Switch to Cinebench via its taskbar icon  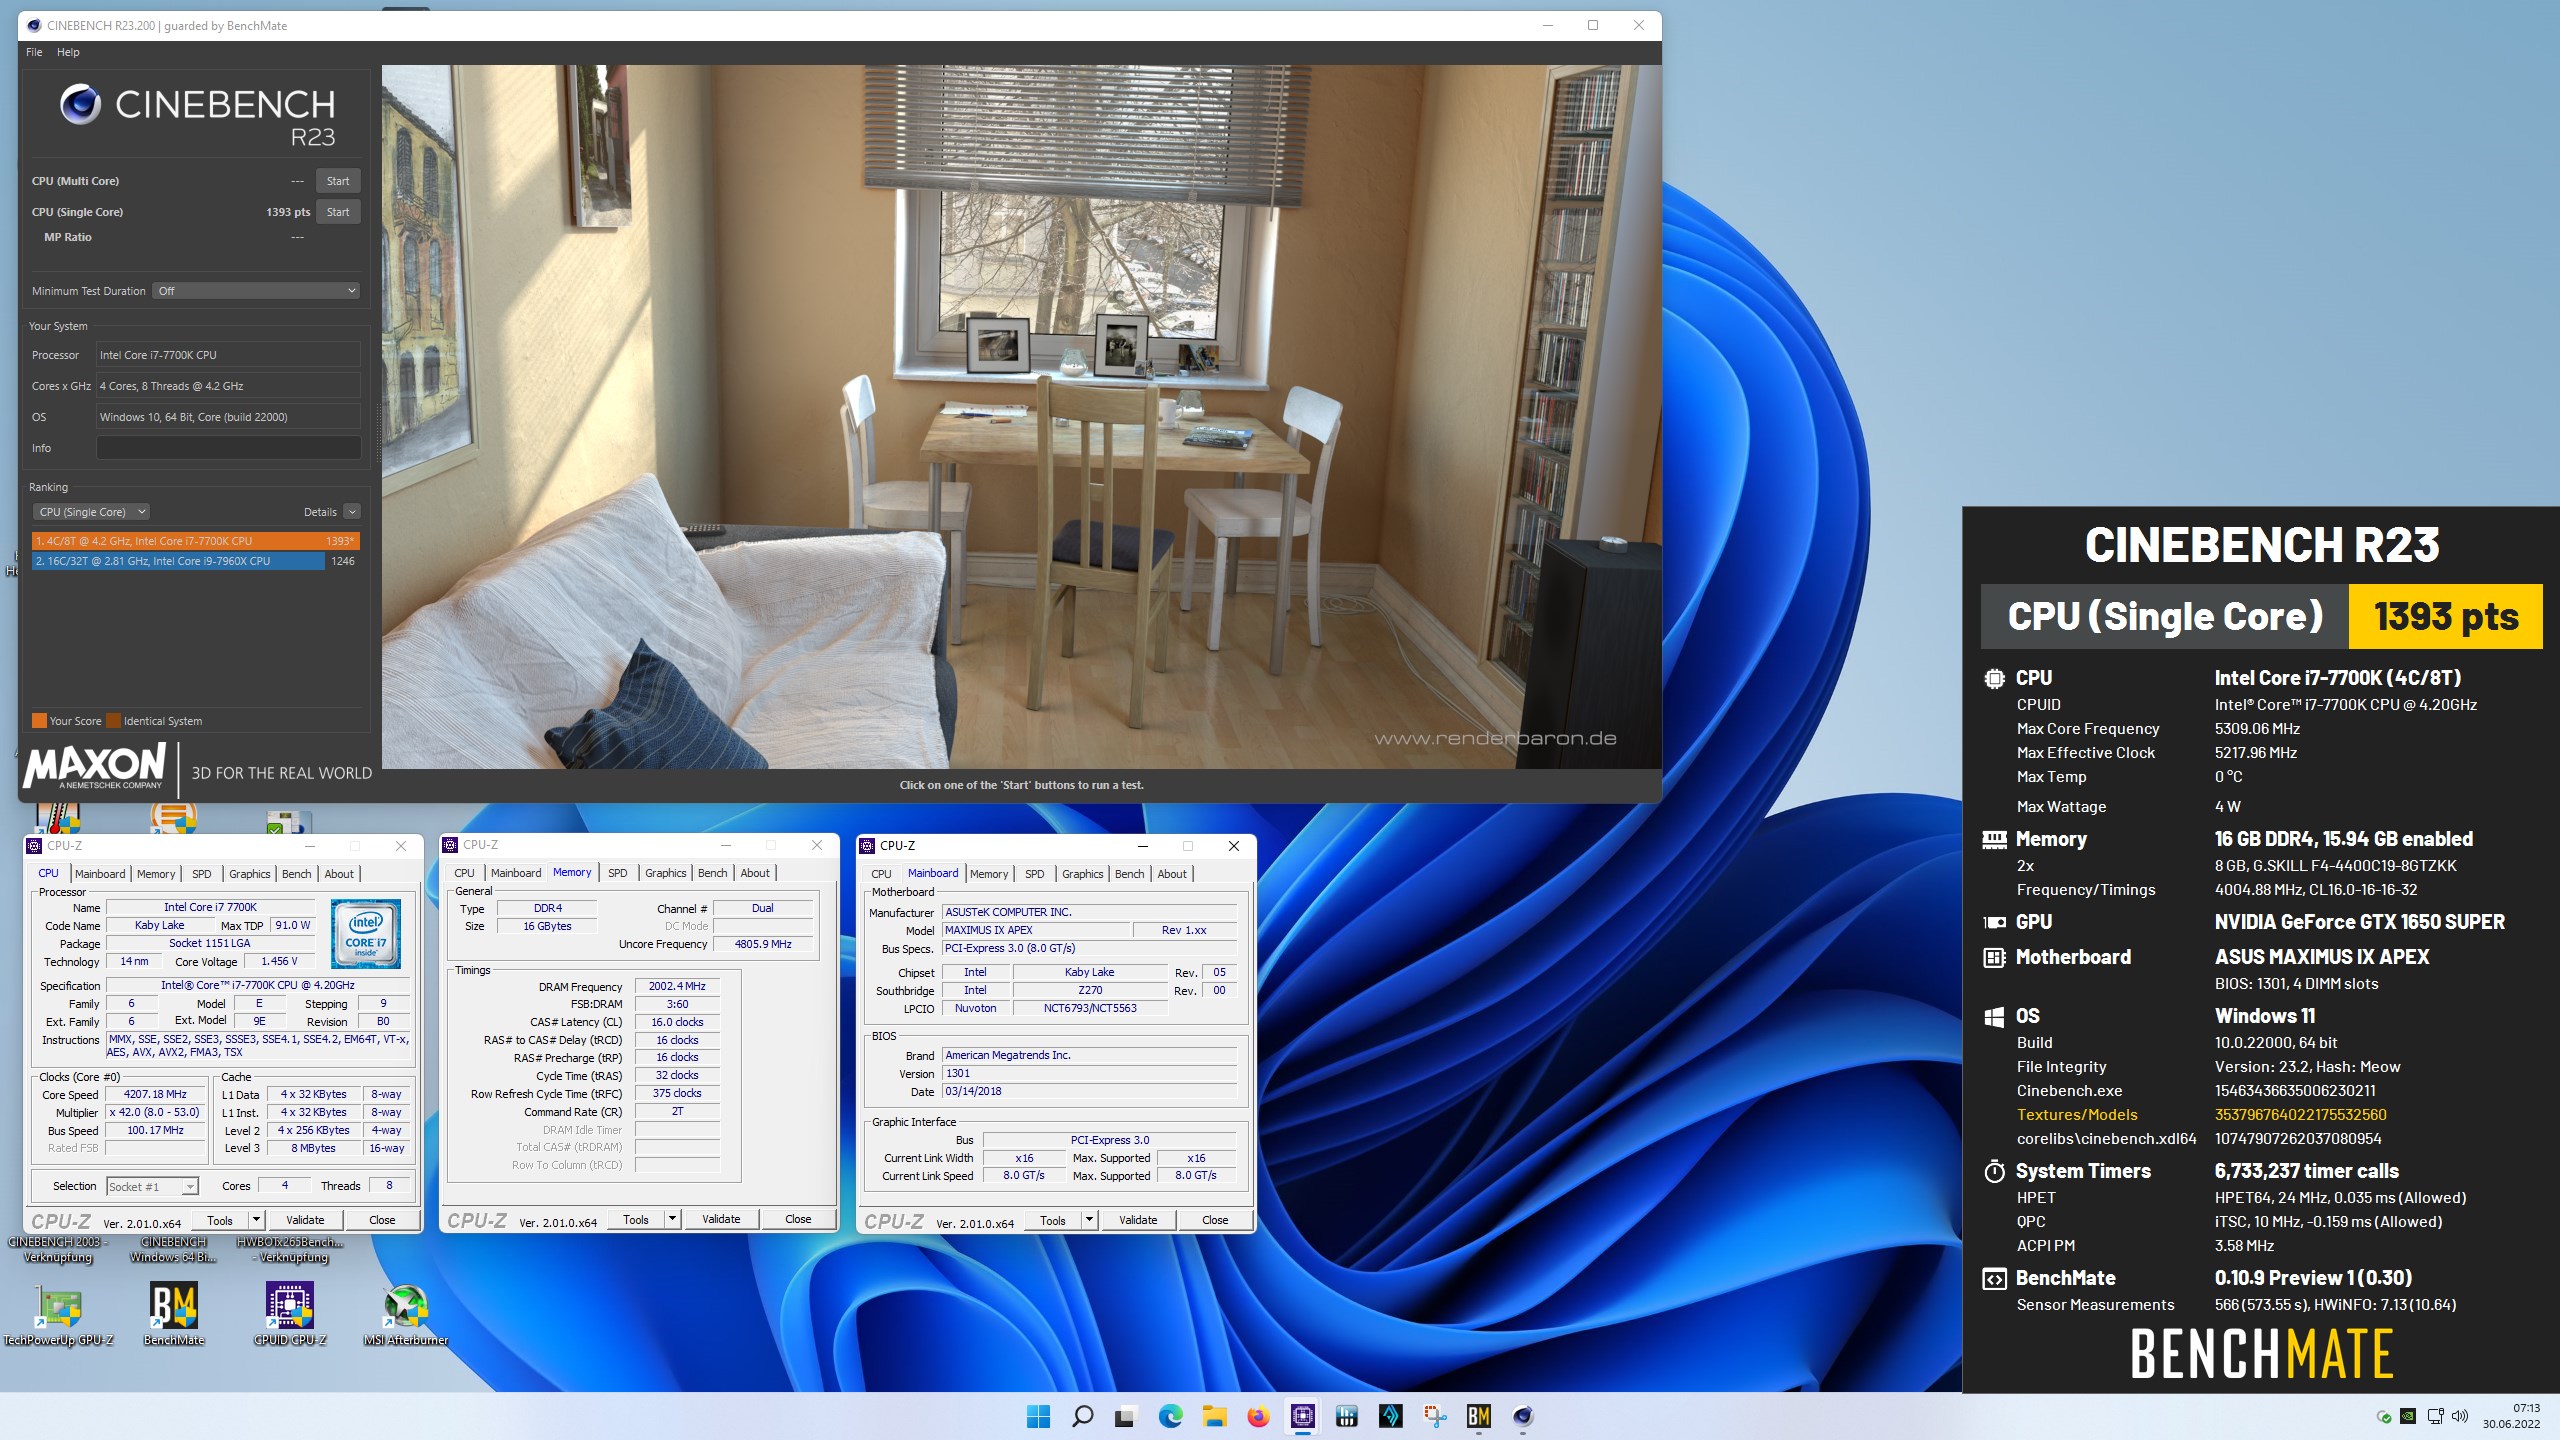point(1523,1416)
